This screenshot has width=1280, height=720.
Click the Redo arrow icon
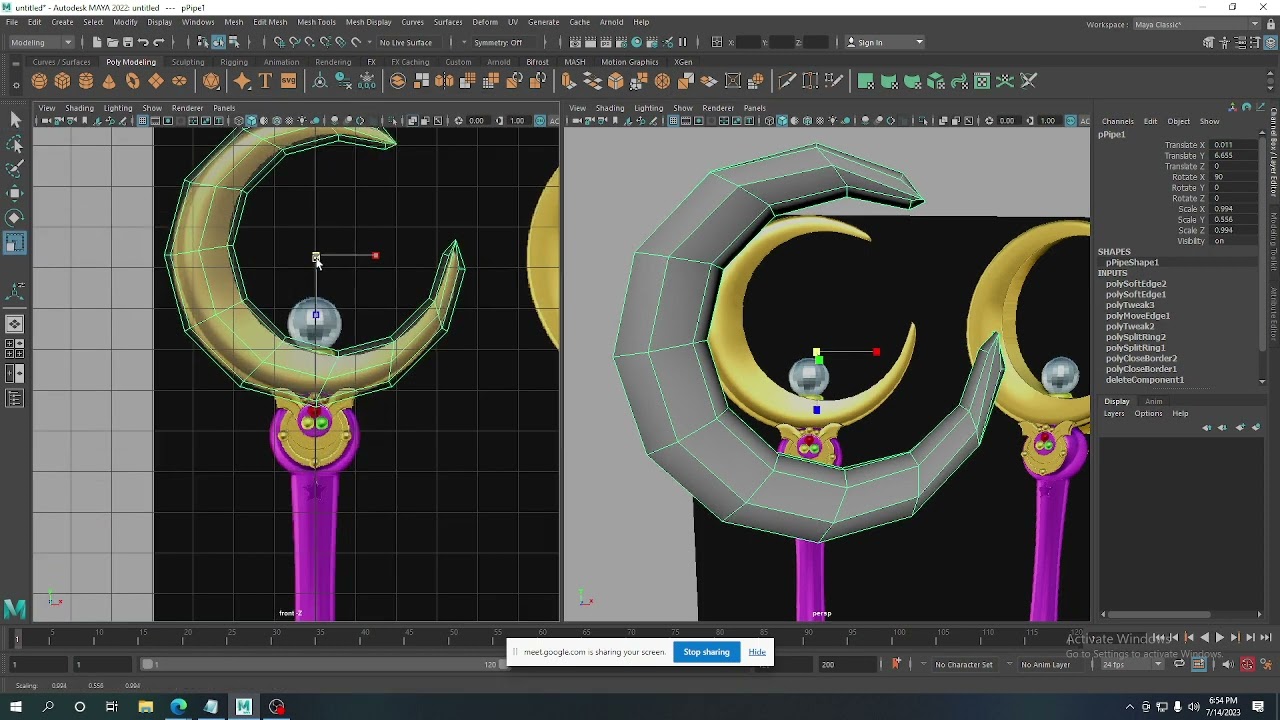pos(158,42)
